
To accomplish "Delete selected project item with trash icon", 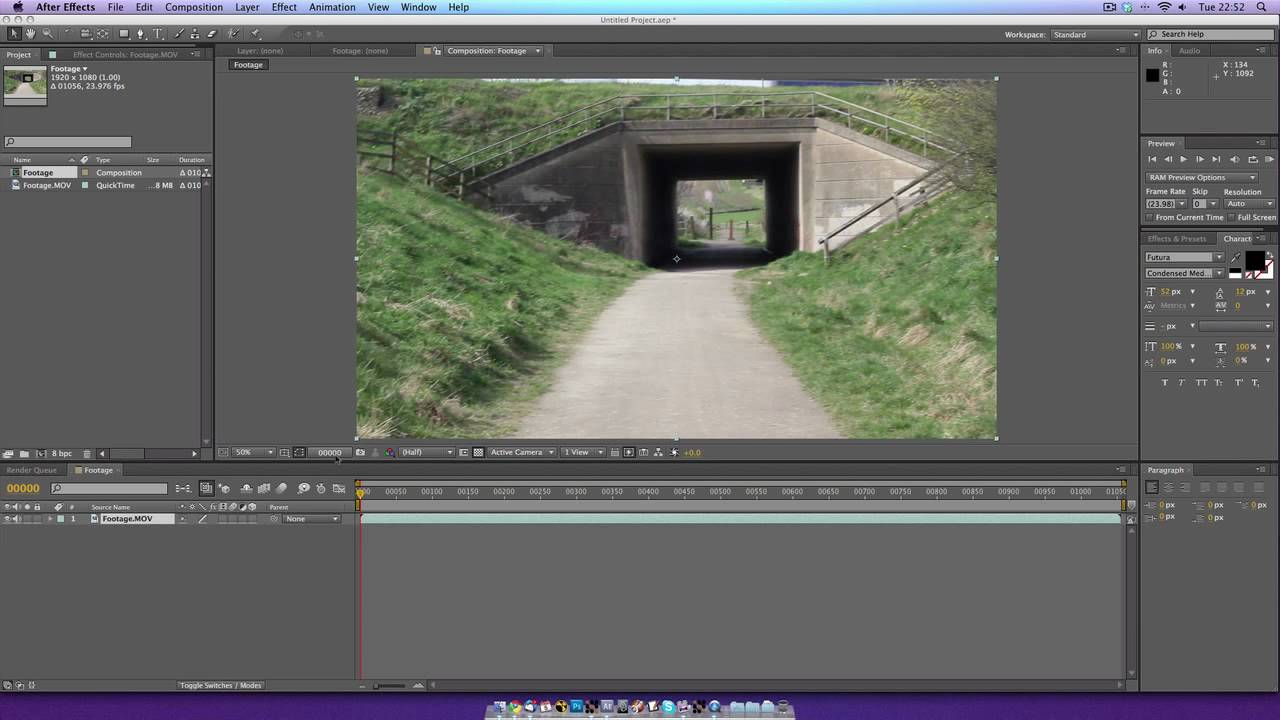I will (87, 453).
